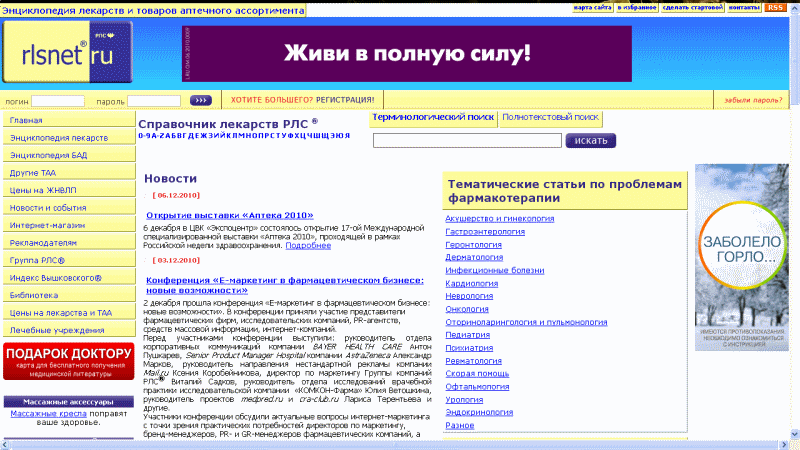The height and width of the screenshot is (450, 800).
Task: Switch to the Терминологический поиск tab
Action: click(x=433, y=118)
